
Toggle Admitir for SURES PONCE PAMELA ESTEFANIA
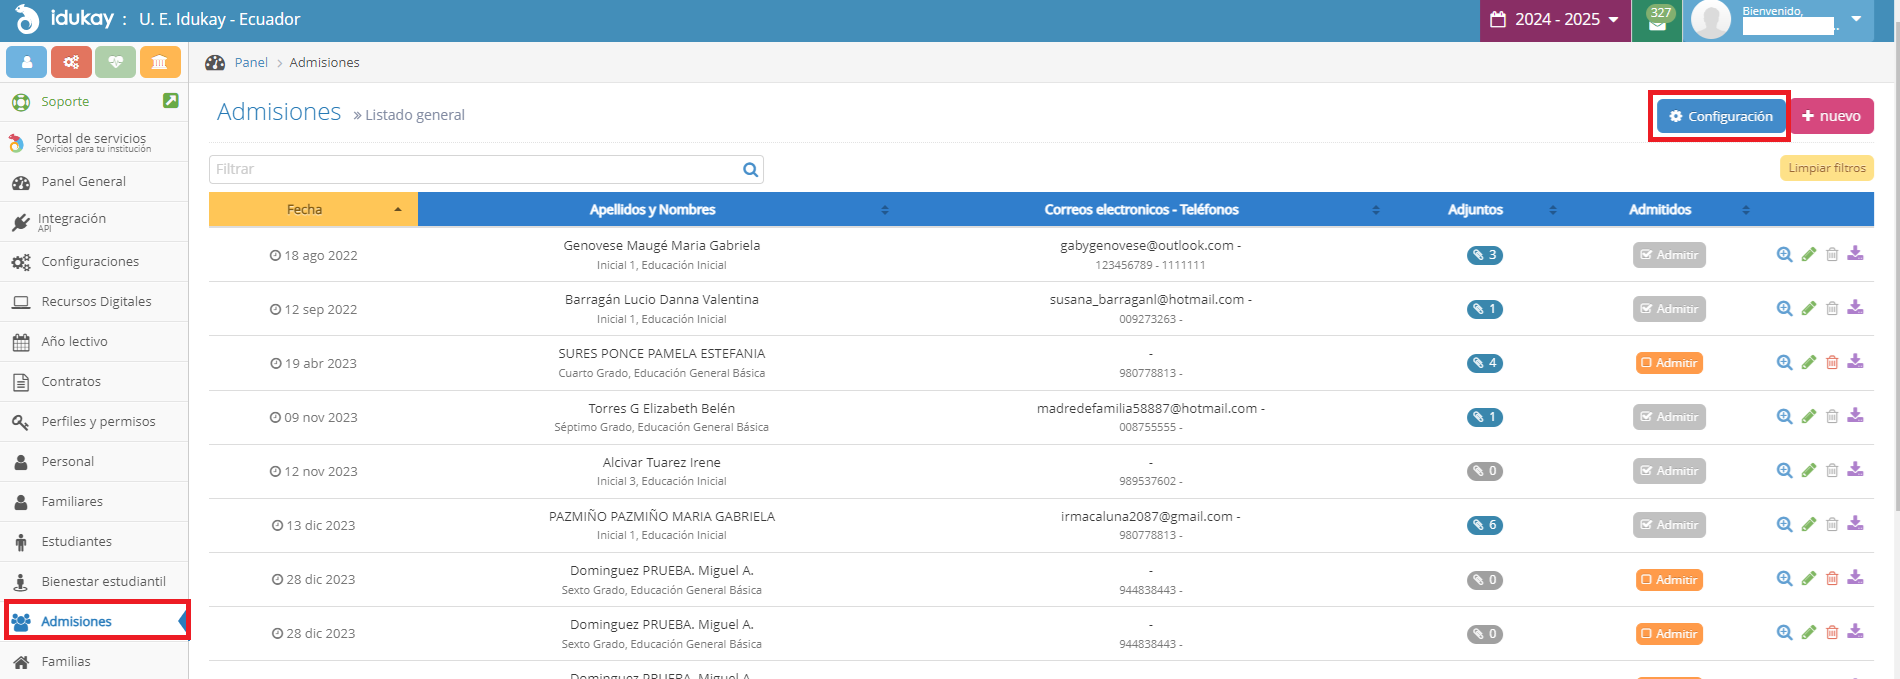coord(1669,363)
